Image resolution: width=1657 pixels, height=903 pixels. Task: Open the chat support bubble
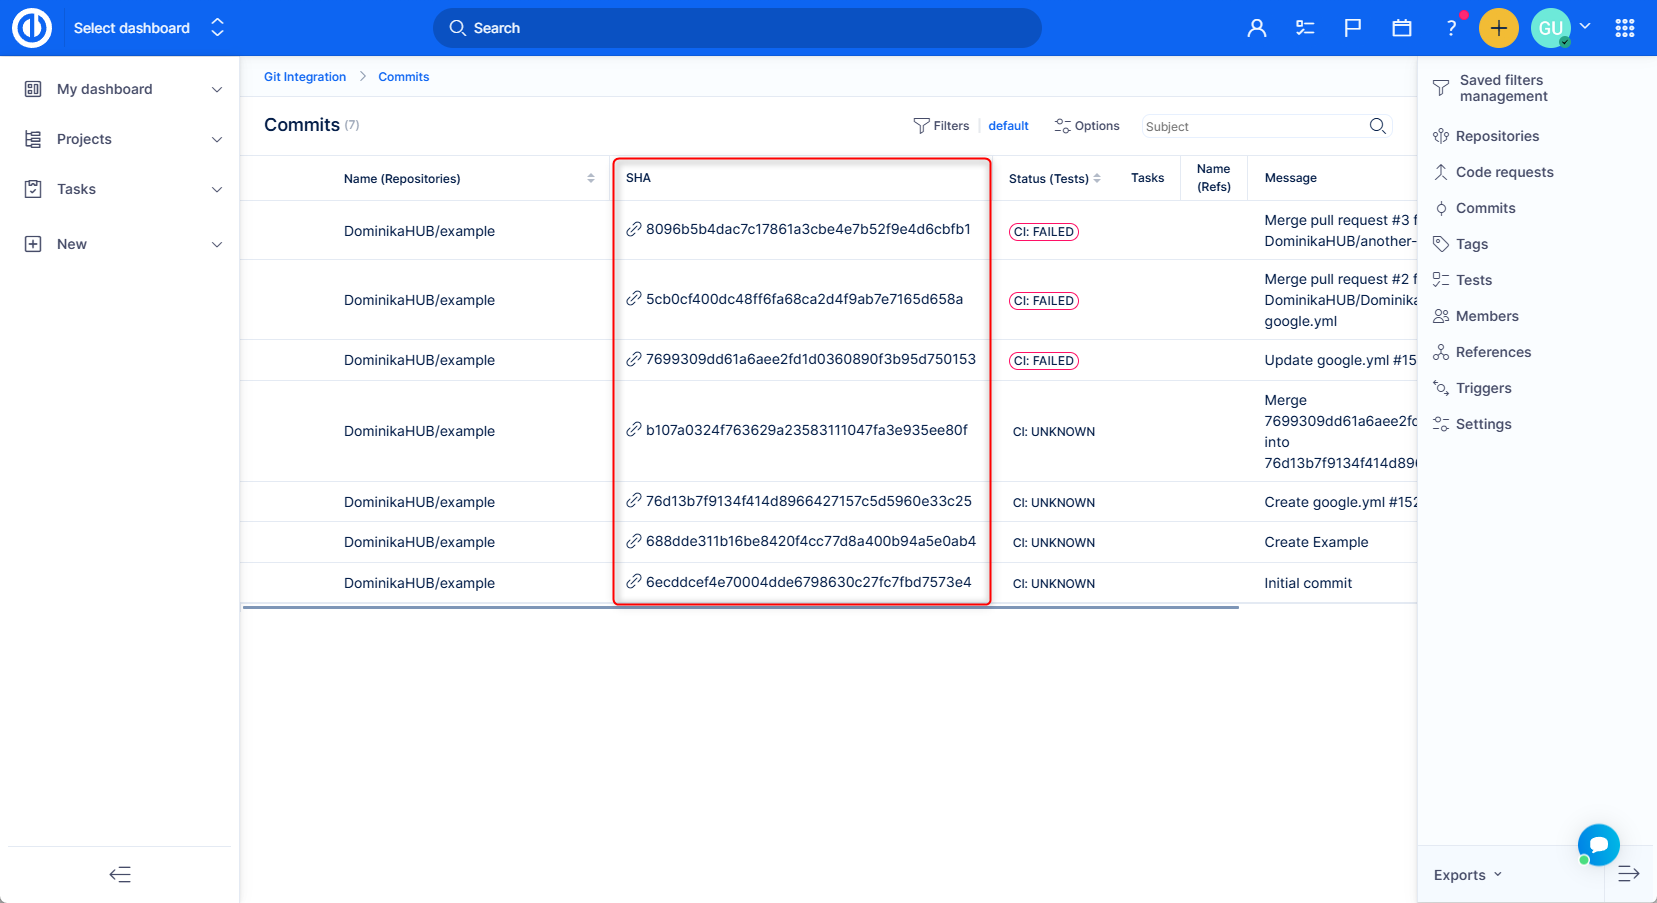pyautogui.click(x=1598, y=844)
